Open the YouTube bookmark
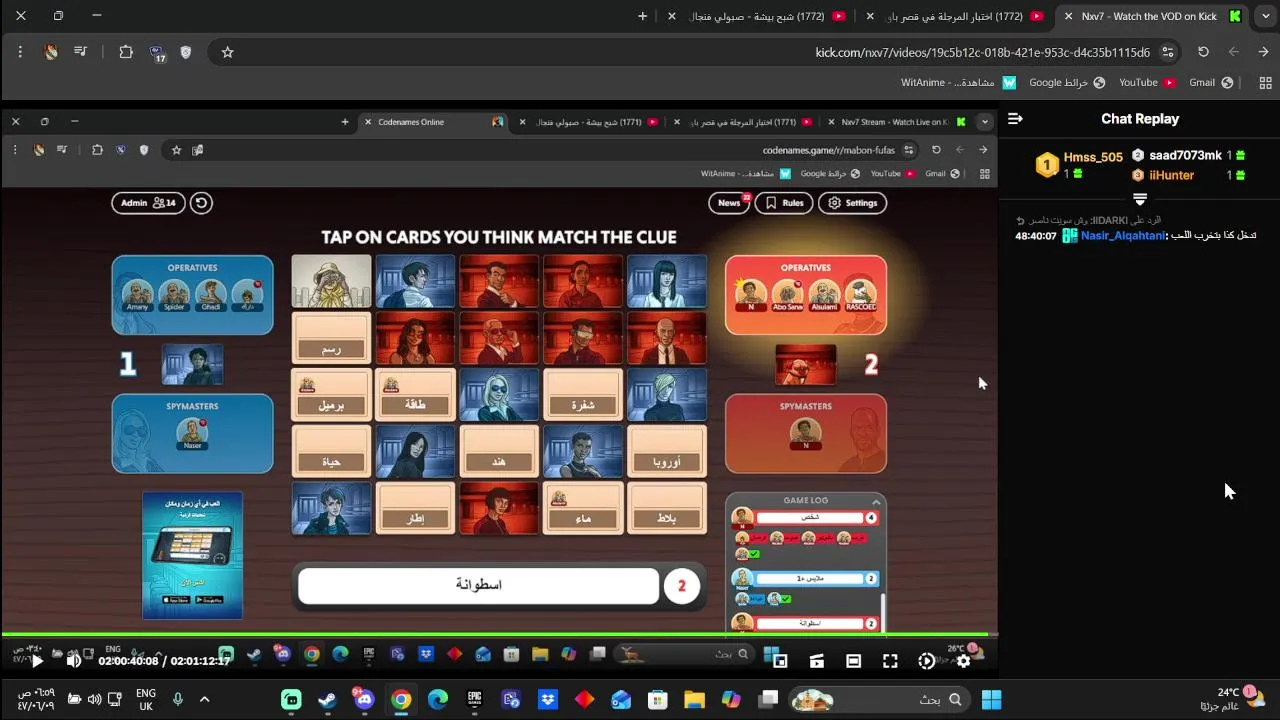 (x=1146, y=83)
